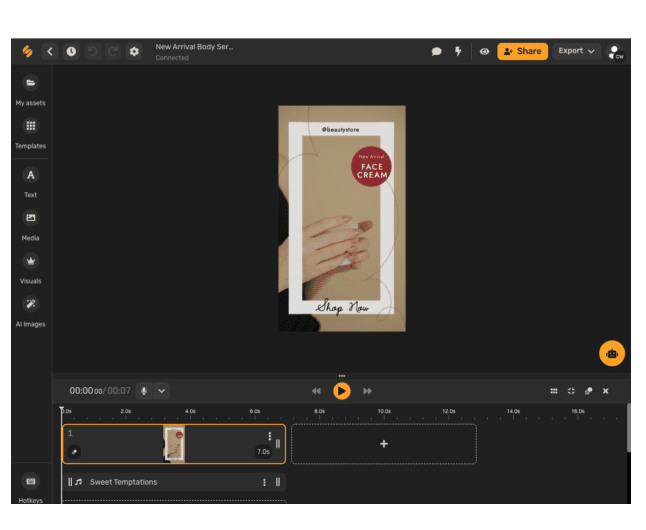
Task: Undo the last action
Action: [93, 52]
